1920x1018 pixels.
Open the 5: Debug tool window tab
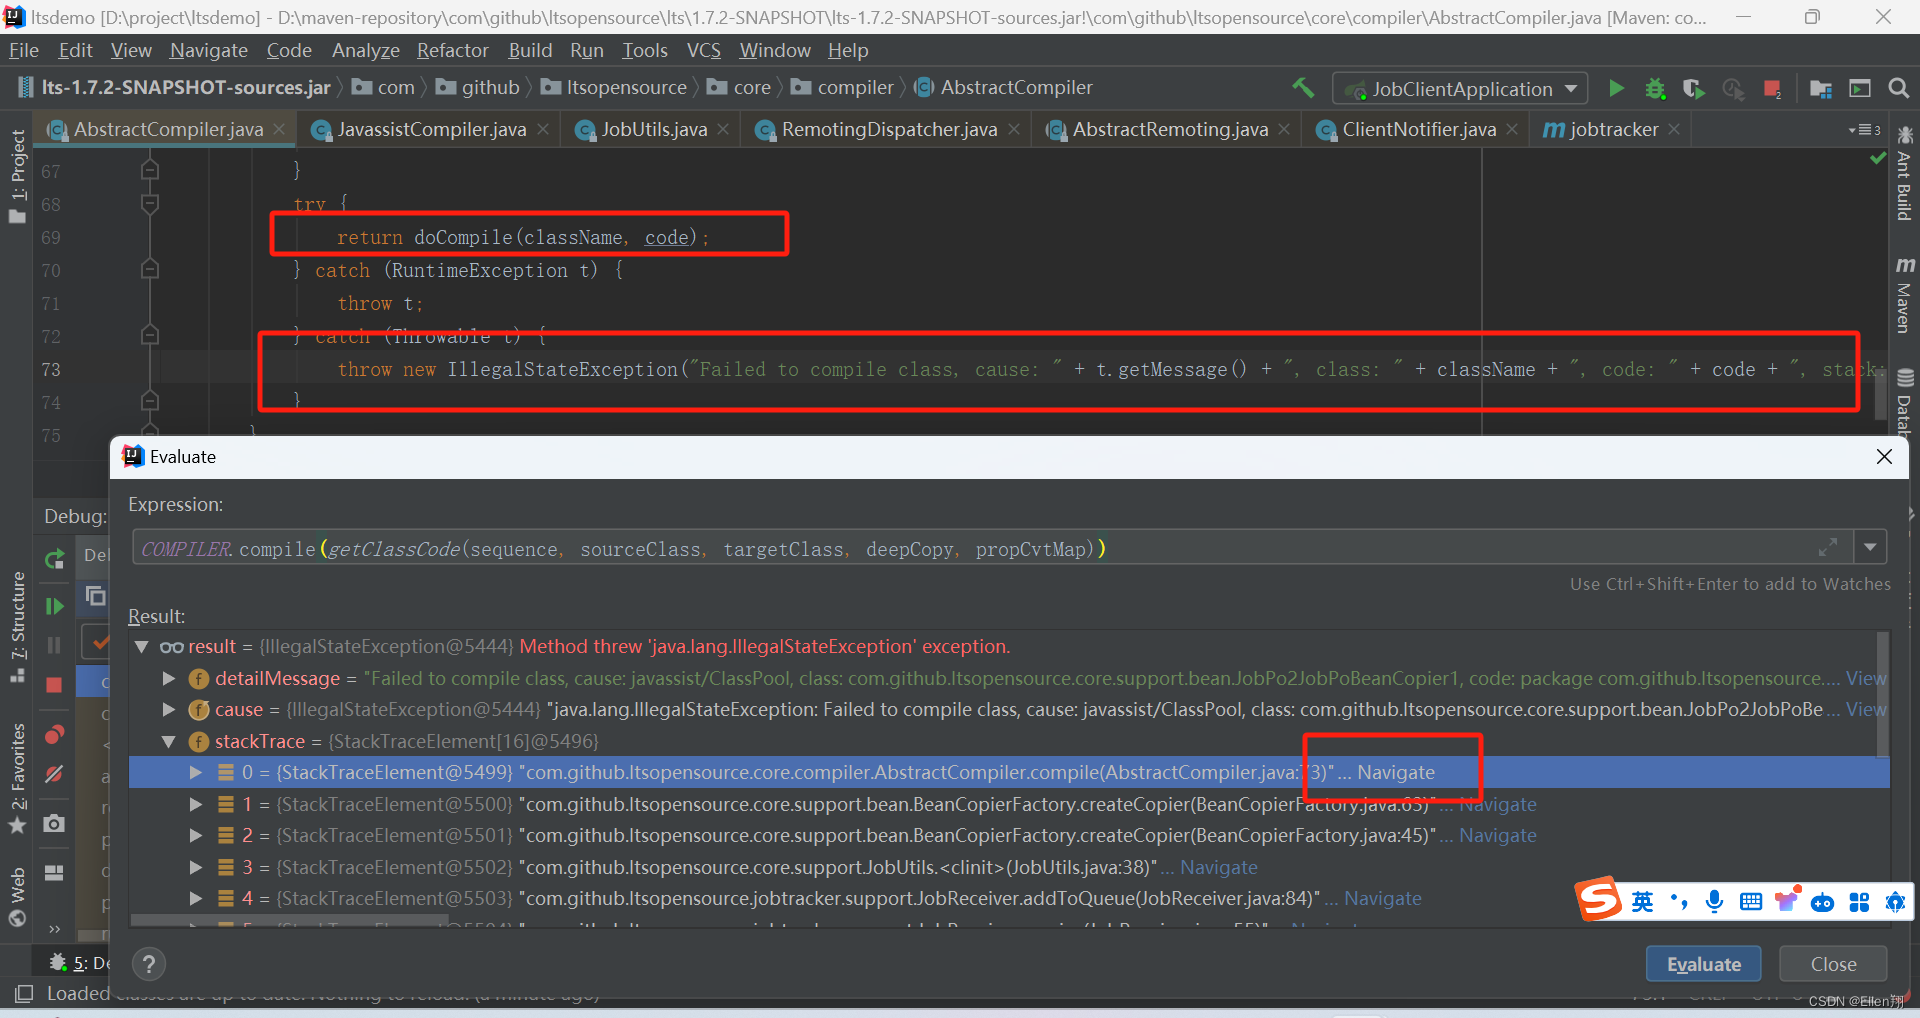[80, 963]
